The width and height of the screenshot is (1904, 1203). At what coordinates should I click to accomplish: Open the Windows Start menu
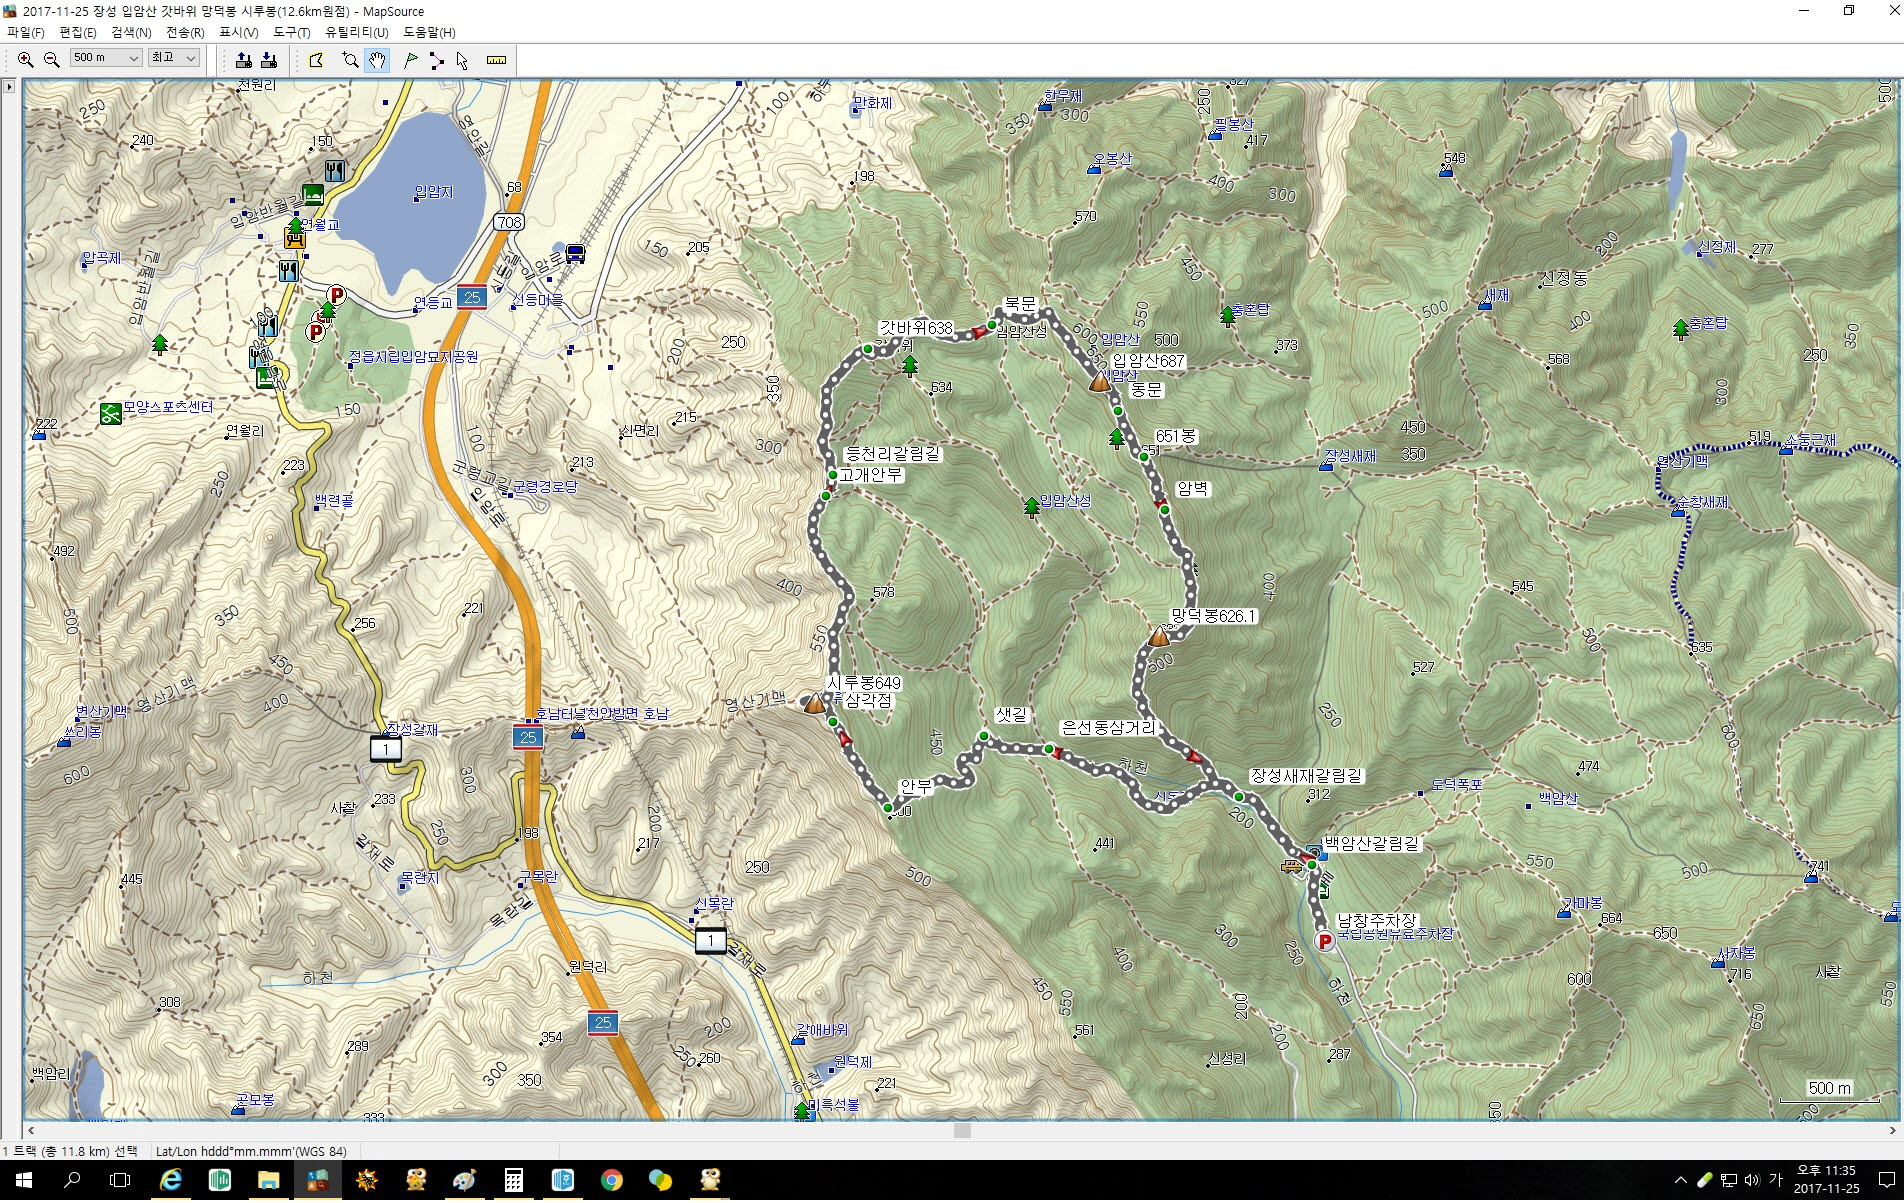[24, 1180]
